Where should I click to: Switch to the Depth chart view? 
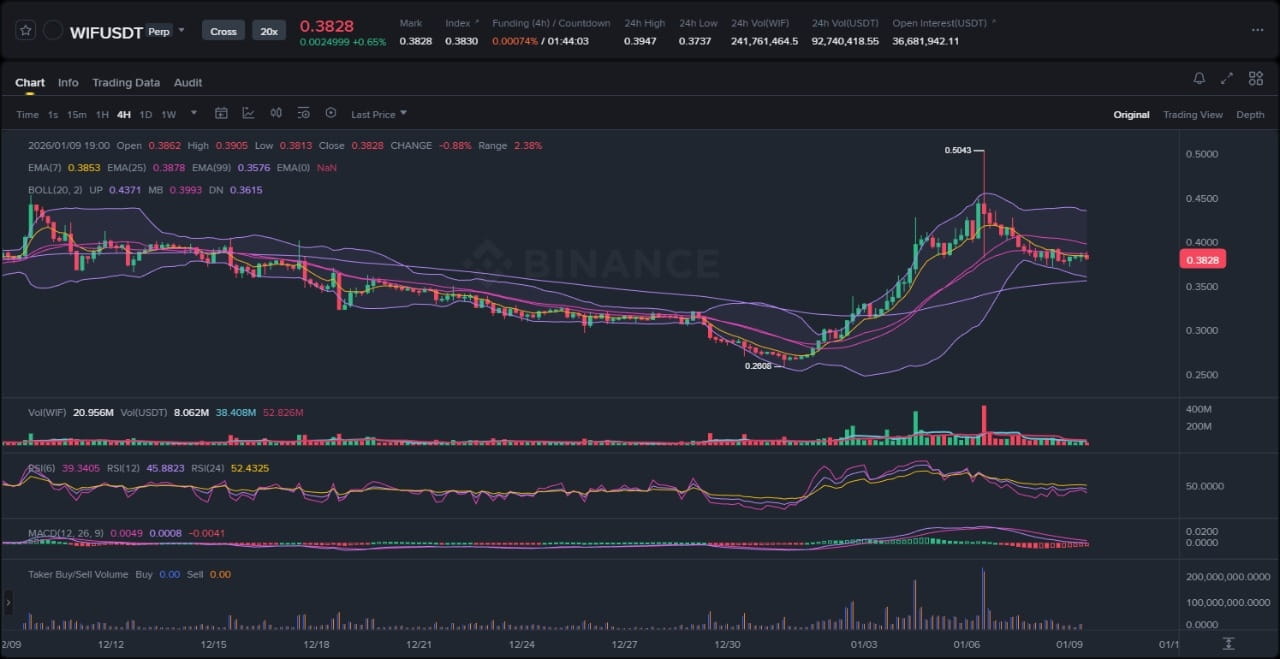(x=1250, y=114)
